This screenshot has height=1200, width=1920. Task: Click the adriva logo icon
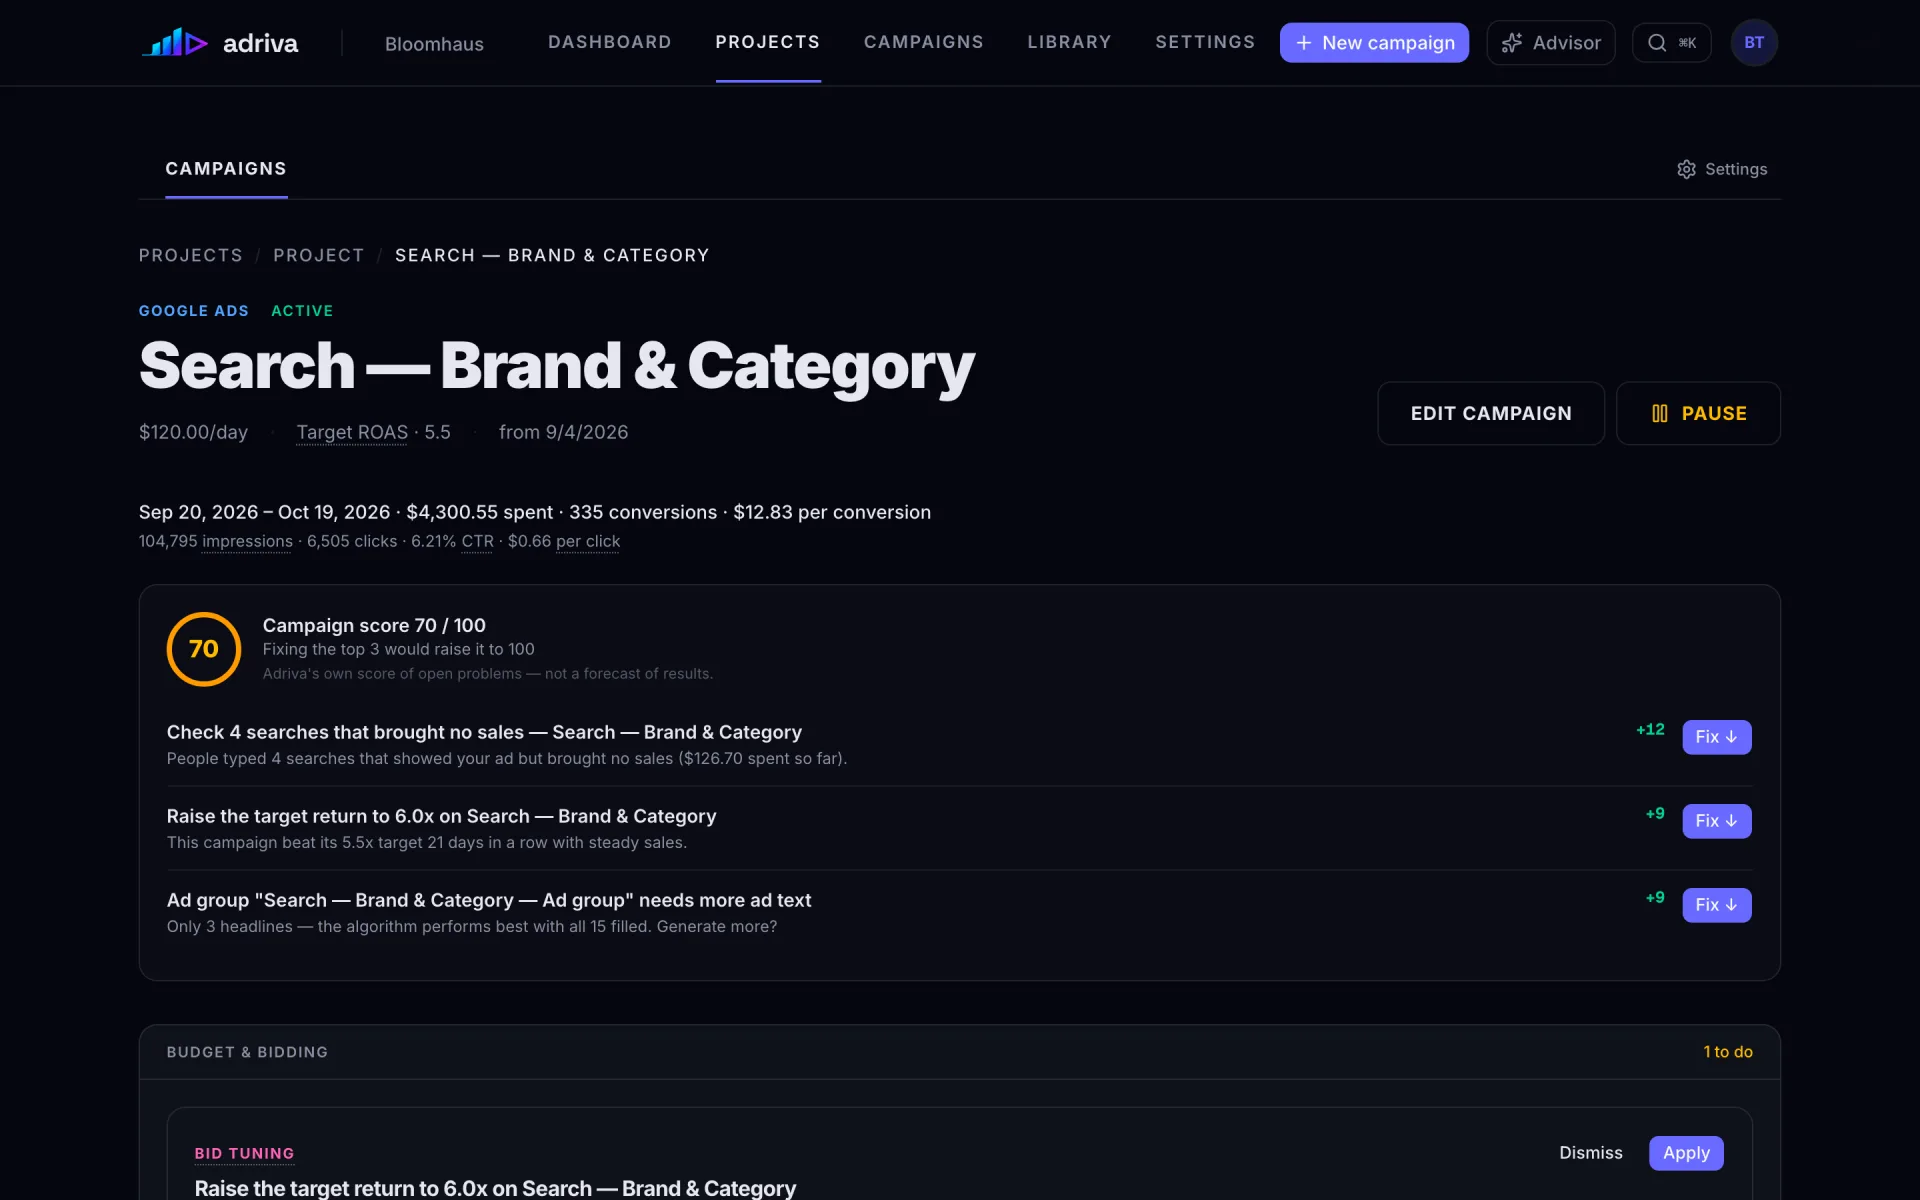coord(175,42)
